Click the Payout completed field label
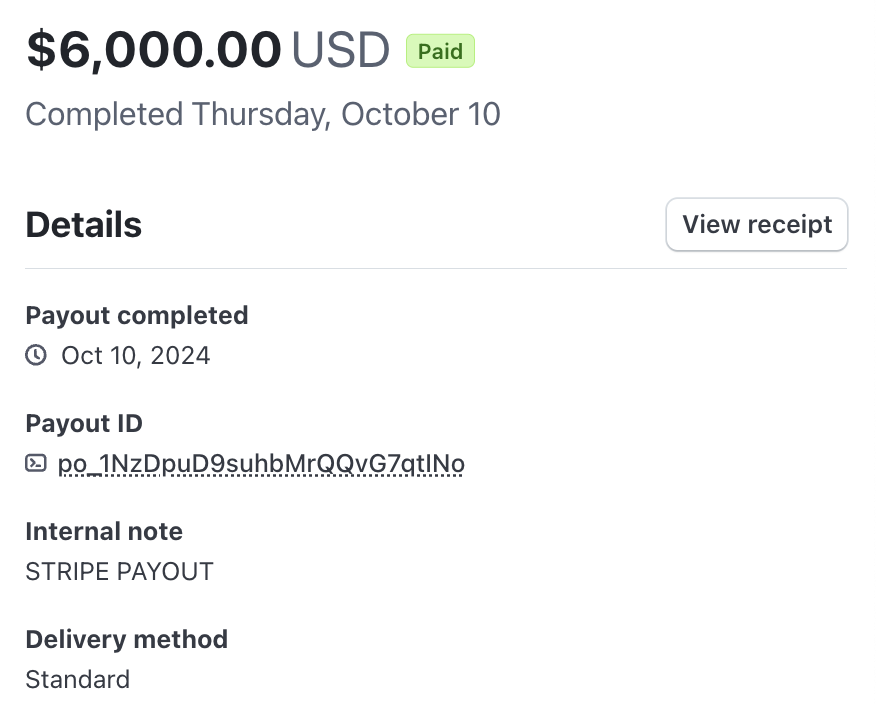Image resolution: width=876 pixels, height=704 pixels. pyautogui.click(x=137, y=316)
